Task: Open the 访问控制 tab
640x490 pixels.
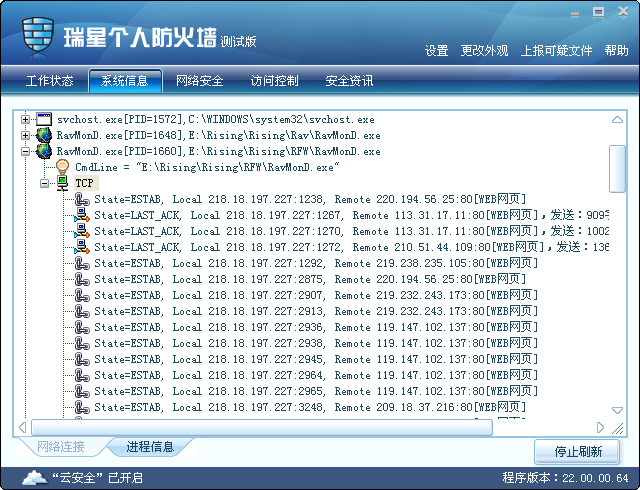Action: (x=274, y=80)
